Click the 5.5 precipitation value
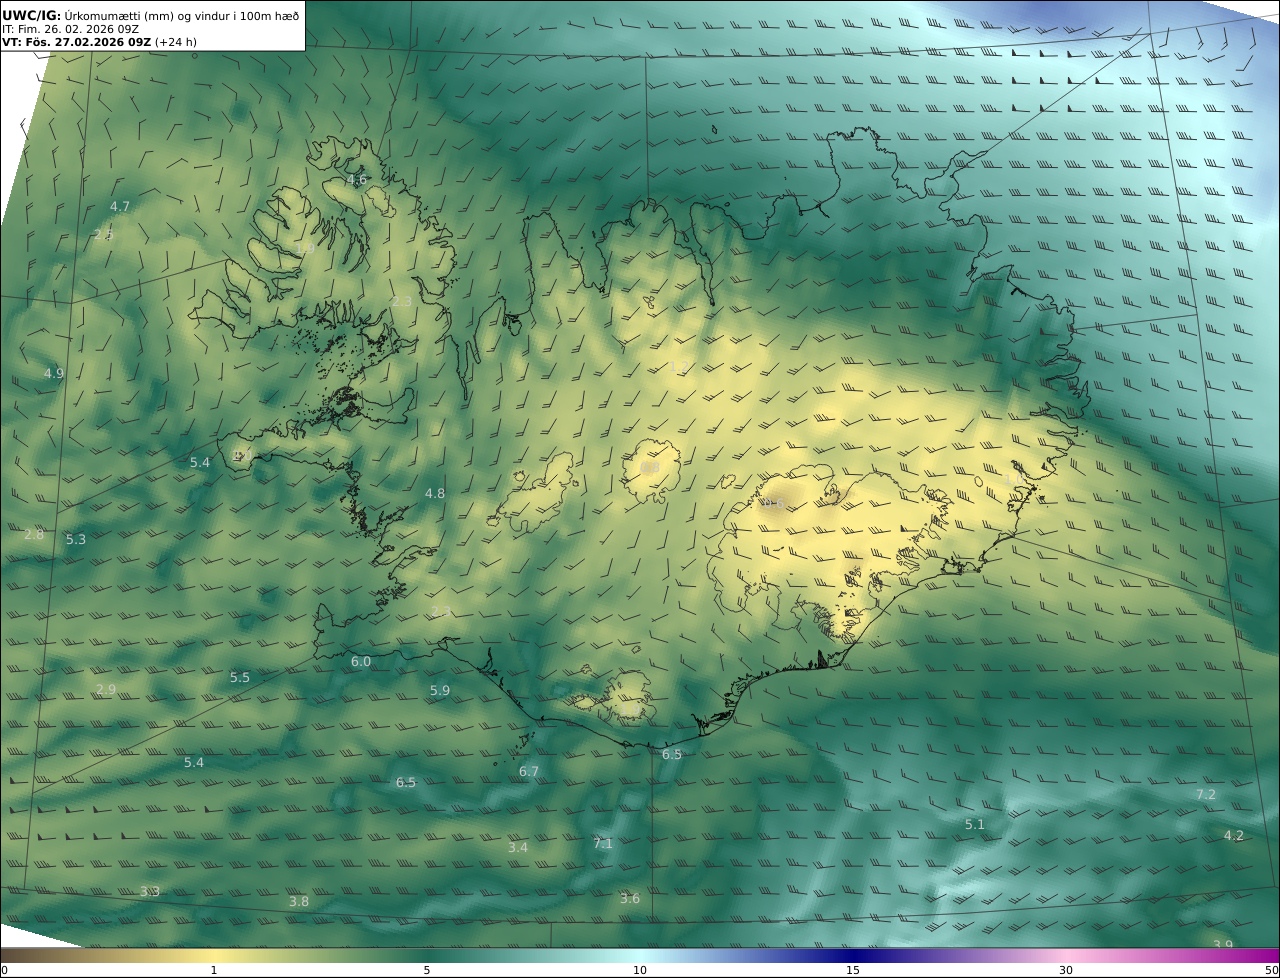1280x978 pixels. pos(240,677)
